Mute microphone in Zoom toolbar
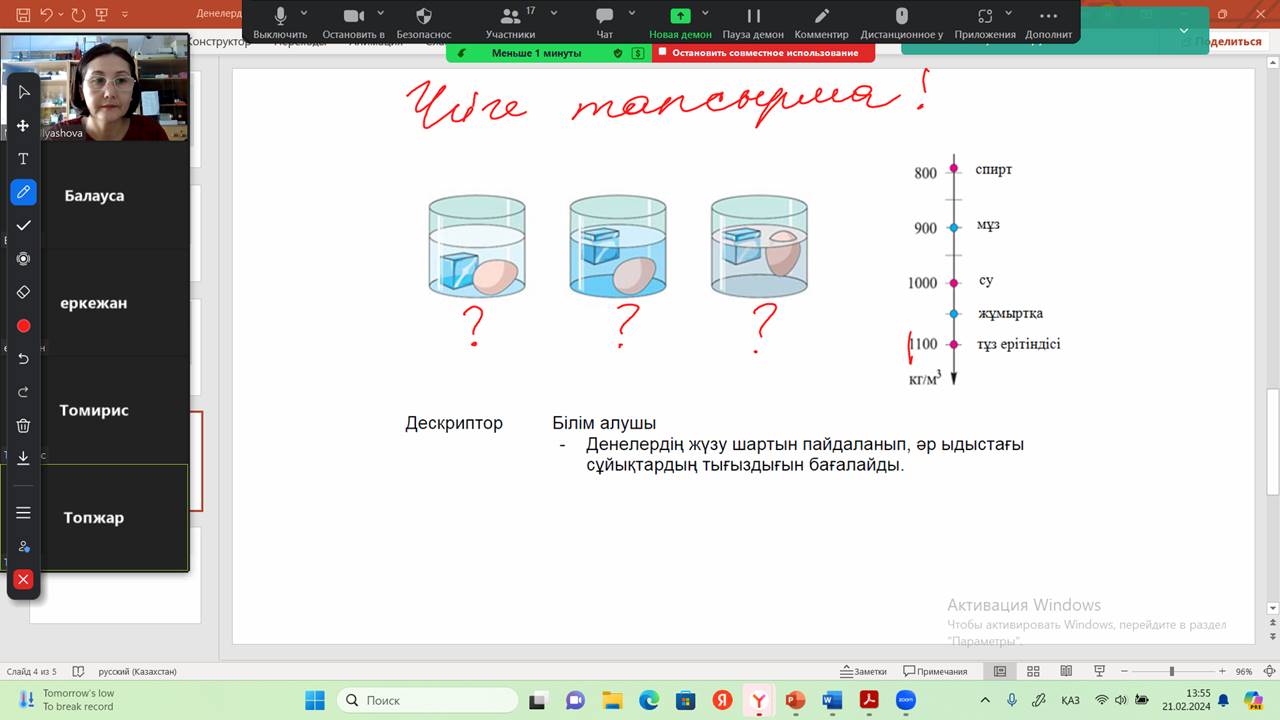Image resolution: width=1280 pixels, height=720 pixels. 280,21
